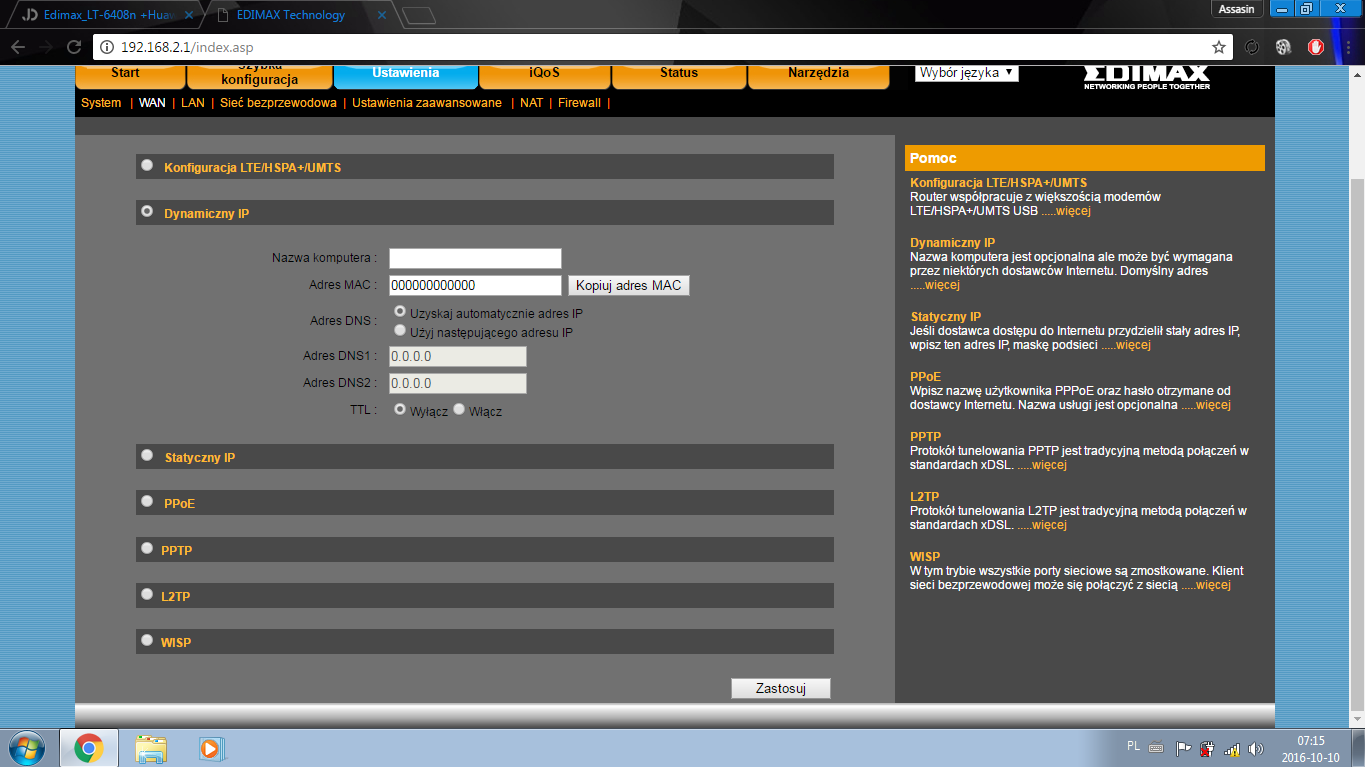This screenshot has height=767, width=1365.
Task: Reload the router page
Action: point(73,47)
